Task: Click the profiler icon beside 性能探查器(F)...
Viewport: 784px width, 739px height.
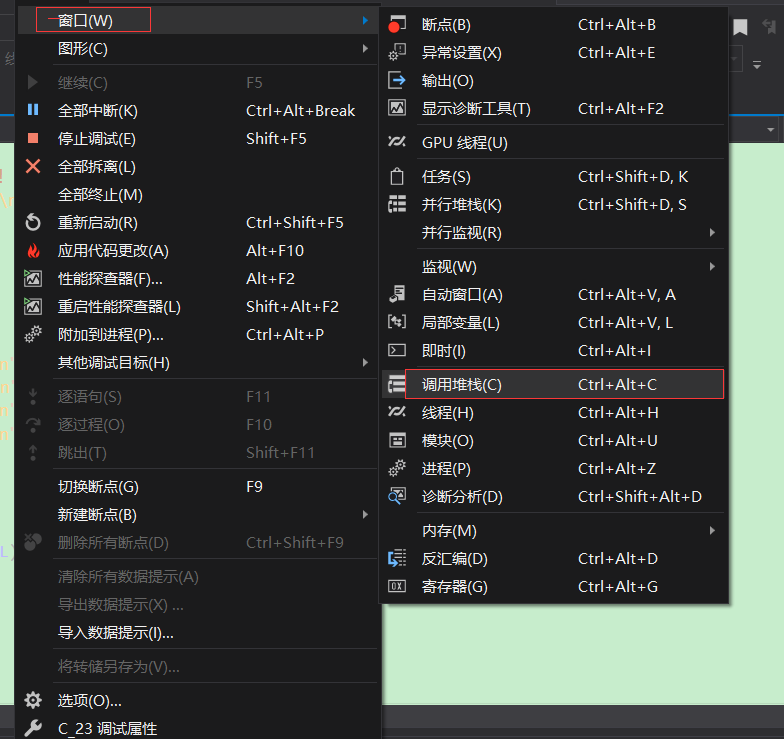Action: click(x=33, y=278)
